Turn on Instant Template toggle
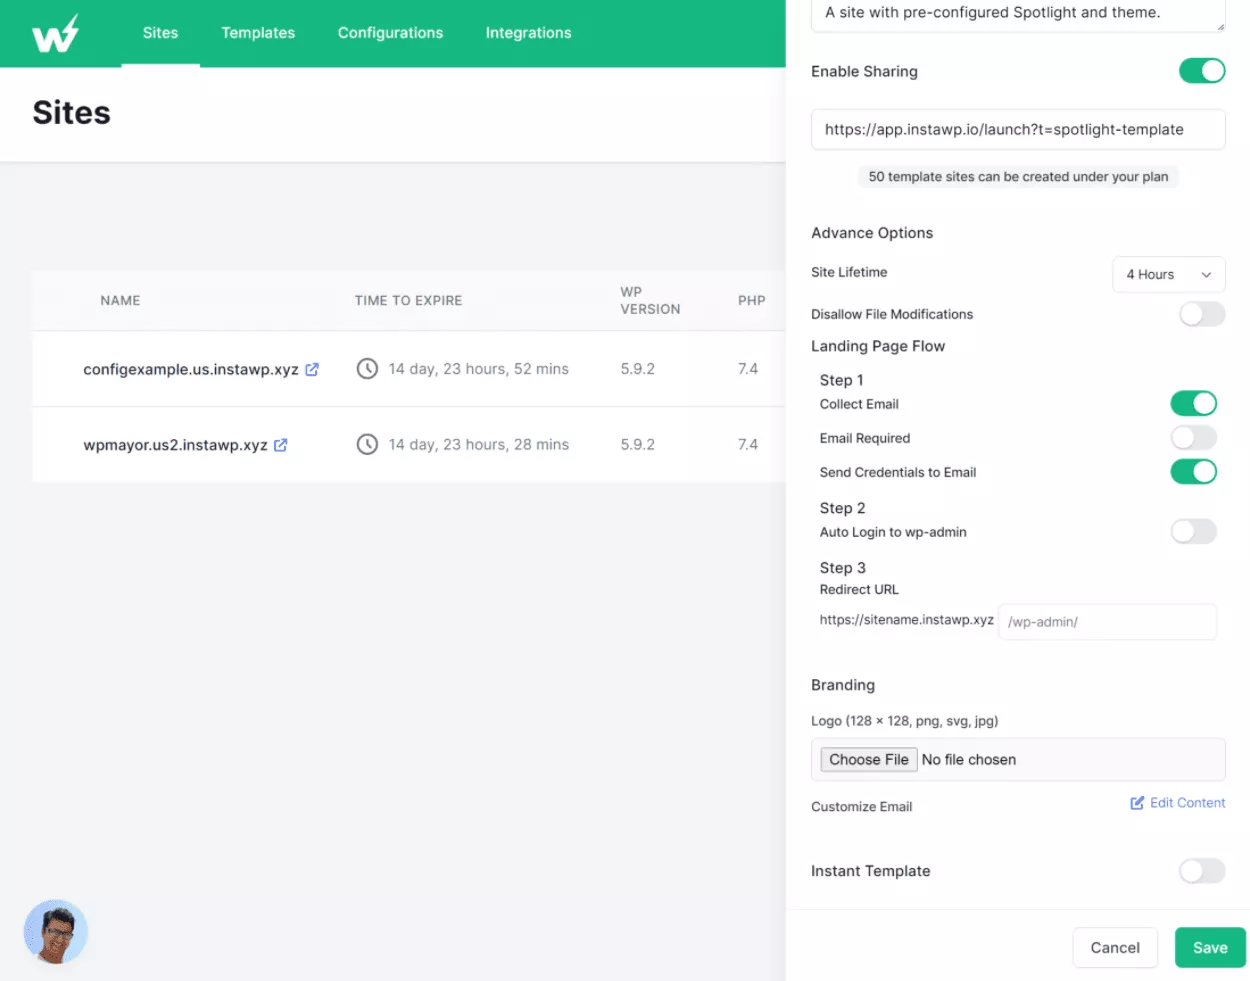 point(1202,871)
